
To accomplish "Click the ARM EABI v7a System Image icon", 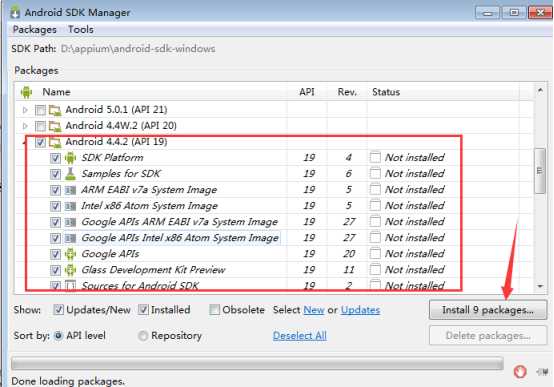I will coord(70,190).
